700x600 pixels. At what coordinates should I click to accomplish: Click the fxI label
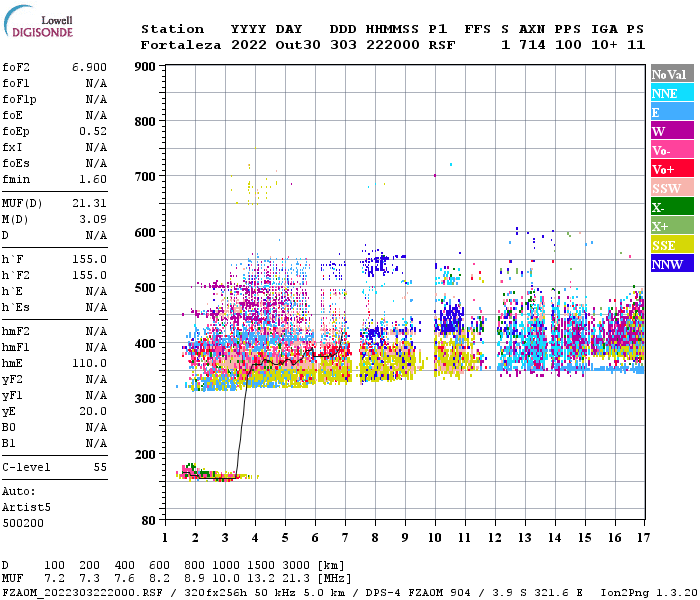tap(12, 147)
